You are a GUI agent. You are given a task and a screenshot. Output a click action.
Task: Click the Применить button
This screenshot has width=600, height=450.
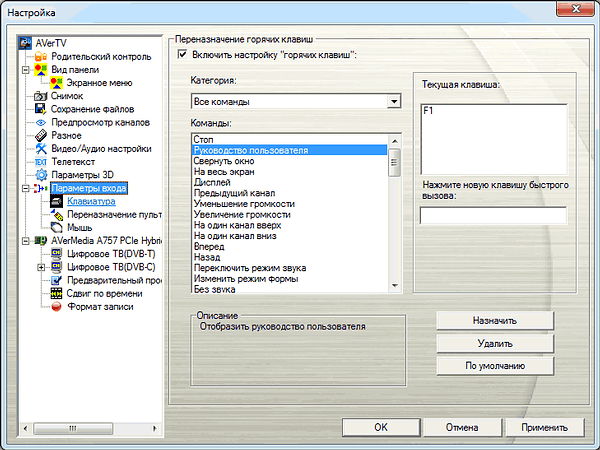pos(545,427)
